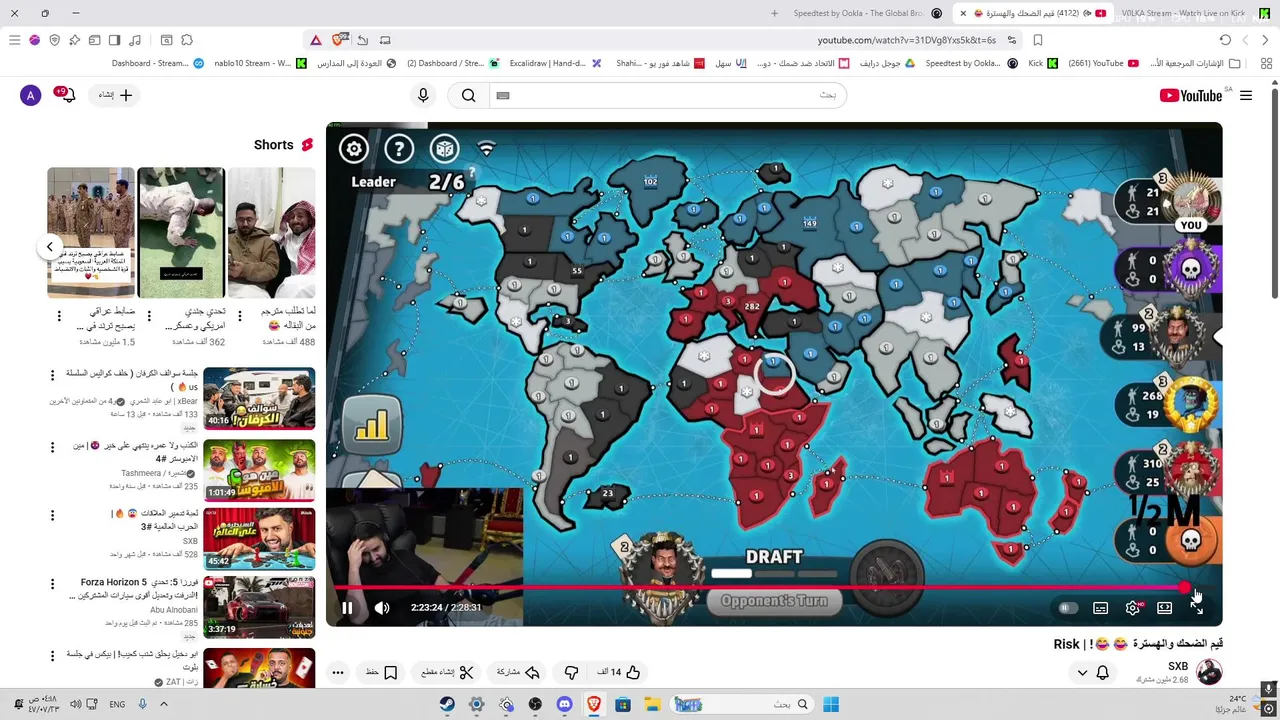Viewport: 1280px width, 720px height.
Task: Switch to Speedtest by Ookla tab
Action: (x=866, y=13)
